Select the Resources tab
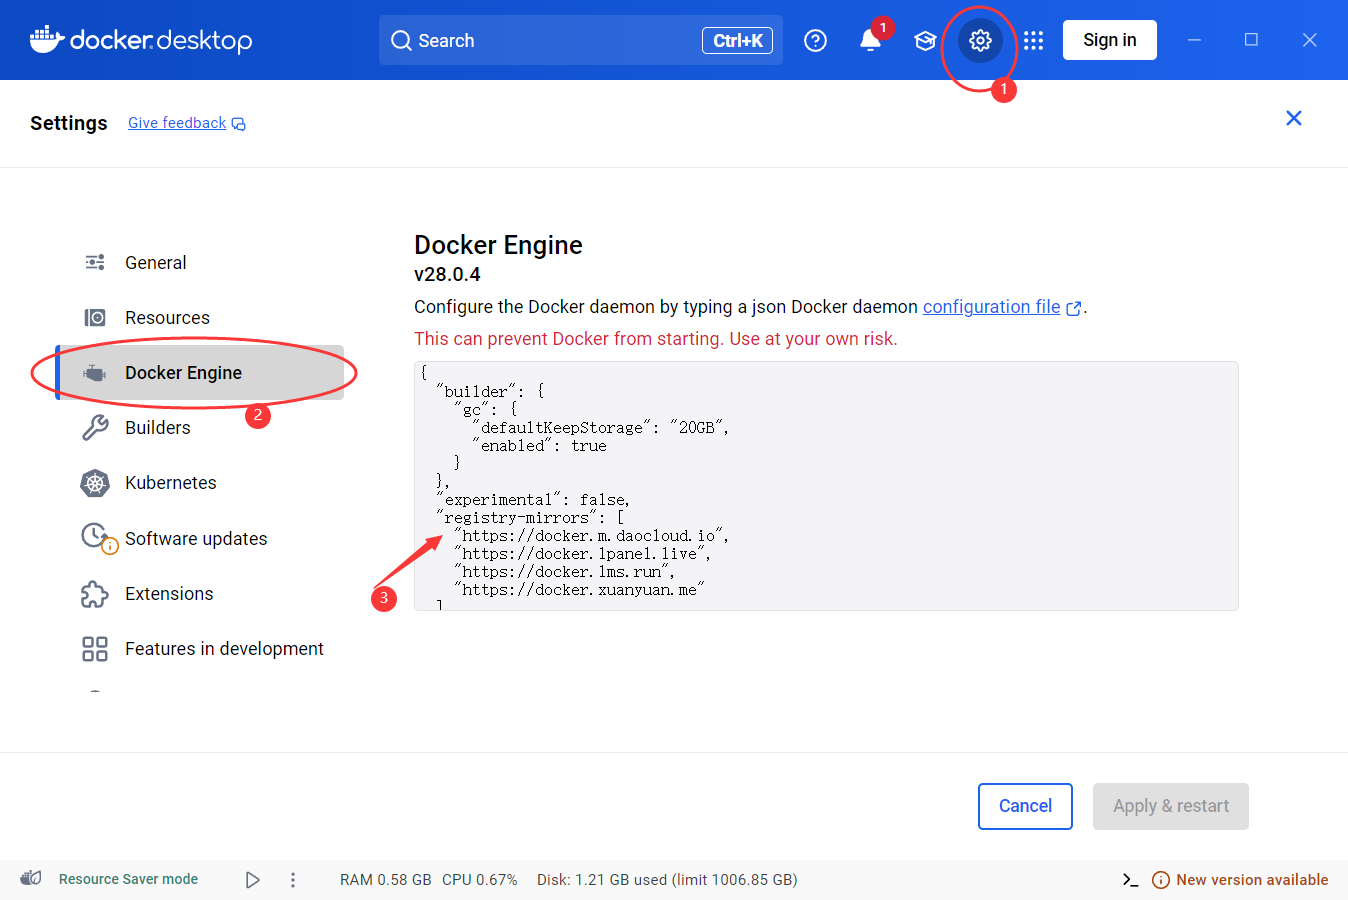This screenshot has height=900, width=1348. 200,317
